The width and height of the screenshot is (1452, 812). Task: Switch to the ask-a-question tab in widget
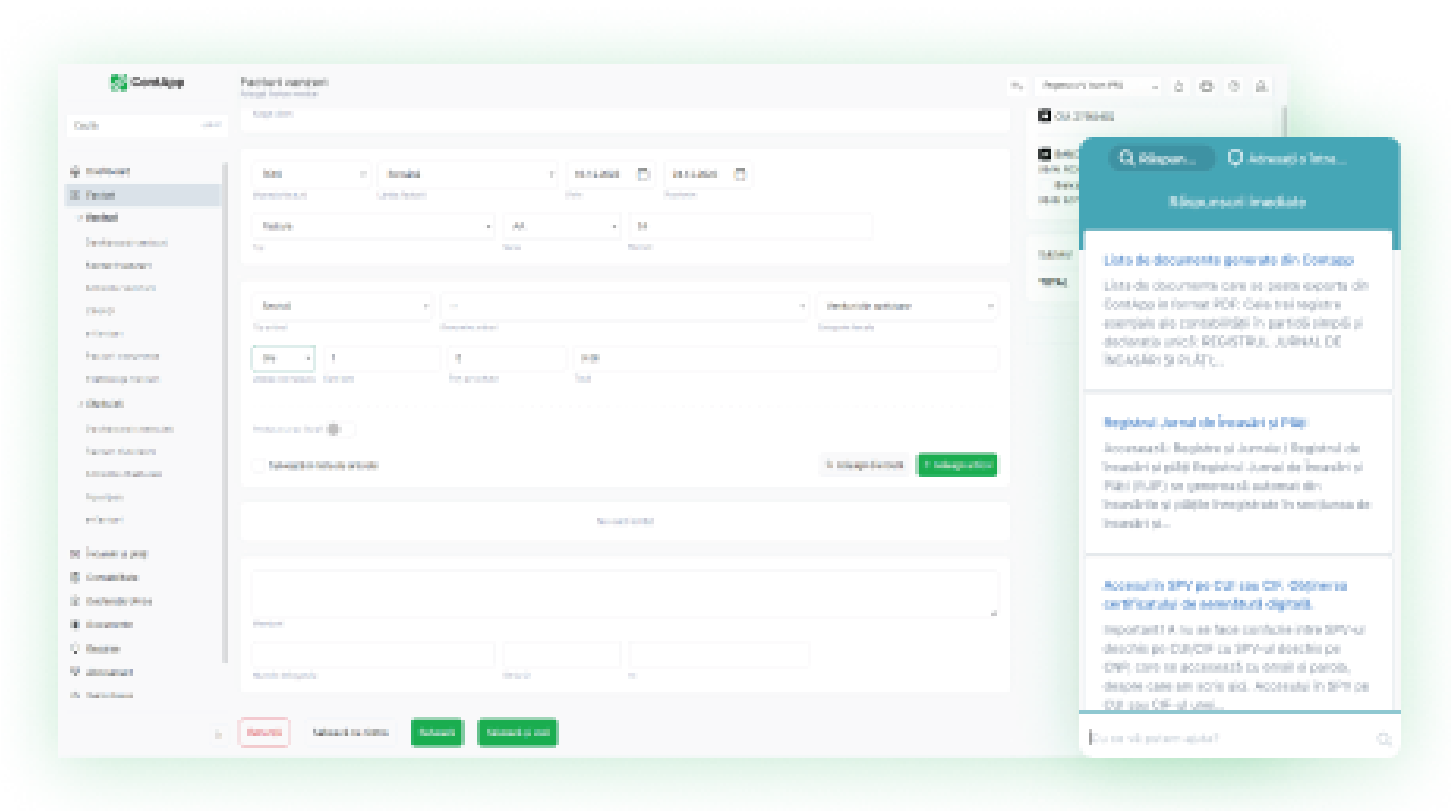tap(1287, 158)
